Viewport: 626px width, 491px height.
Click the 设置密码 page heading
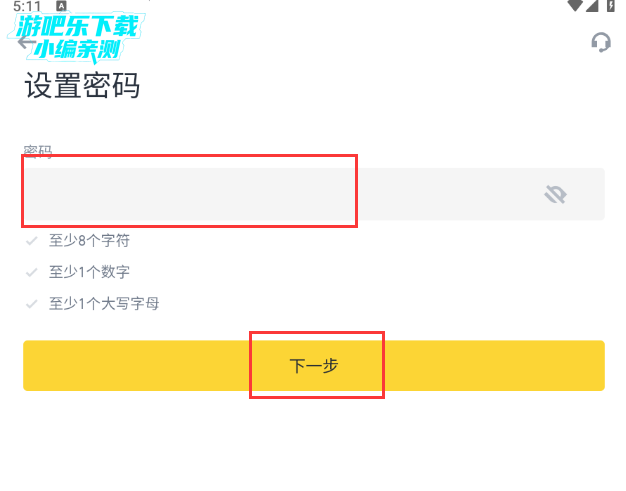pos(82,85)
